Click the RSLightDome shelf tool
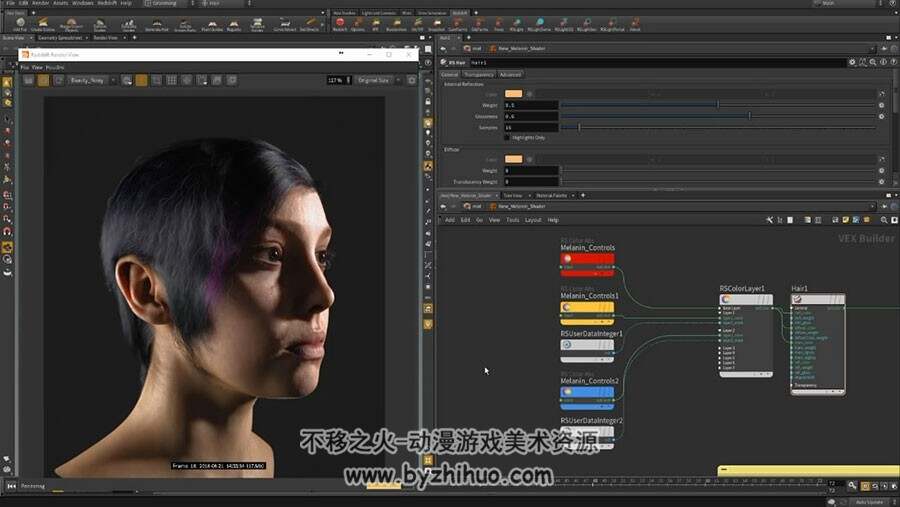Viewport: 900px width, 507px height. pyautogui.click(x=539, y=24)
